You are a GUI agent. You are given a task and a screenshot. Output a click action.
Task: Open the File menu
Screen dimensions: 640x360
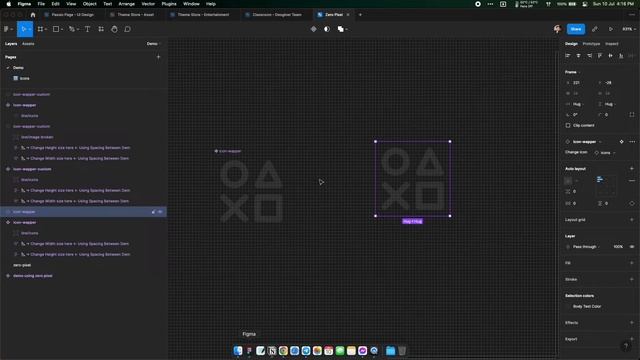click(x=41, y=4)
